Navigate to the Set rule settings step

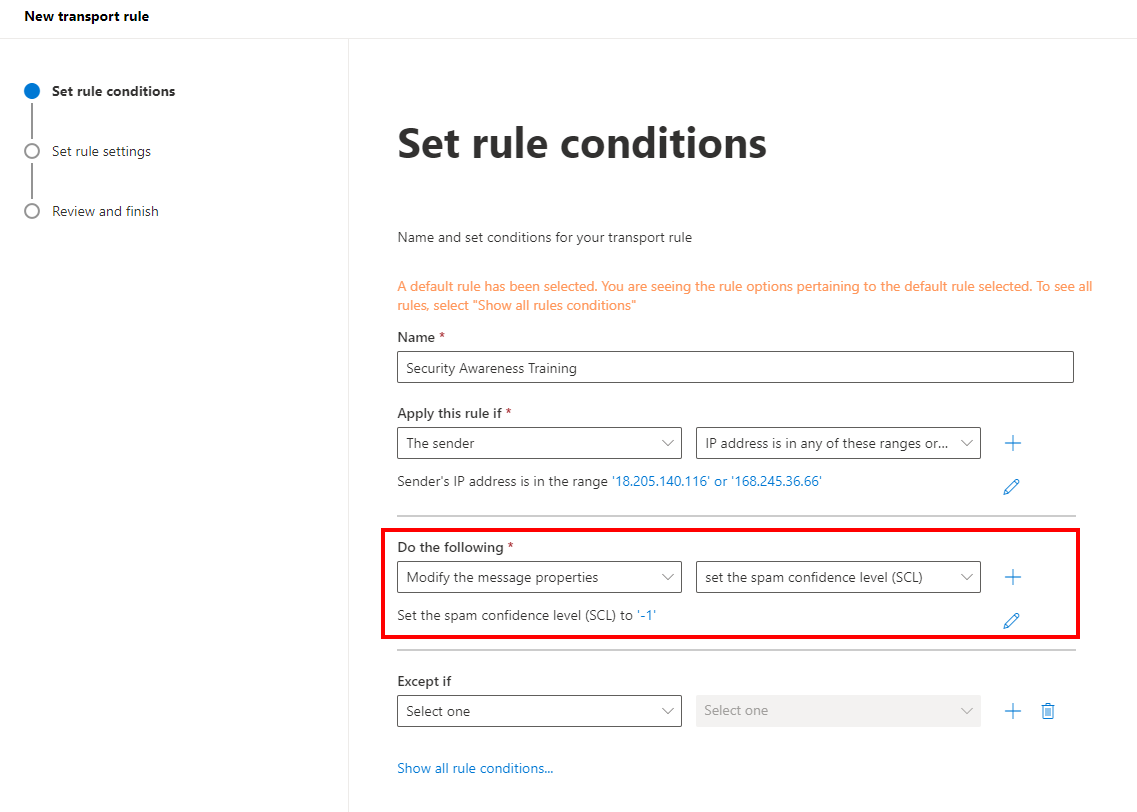[101, 151]
